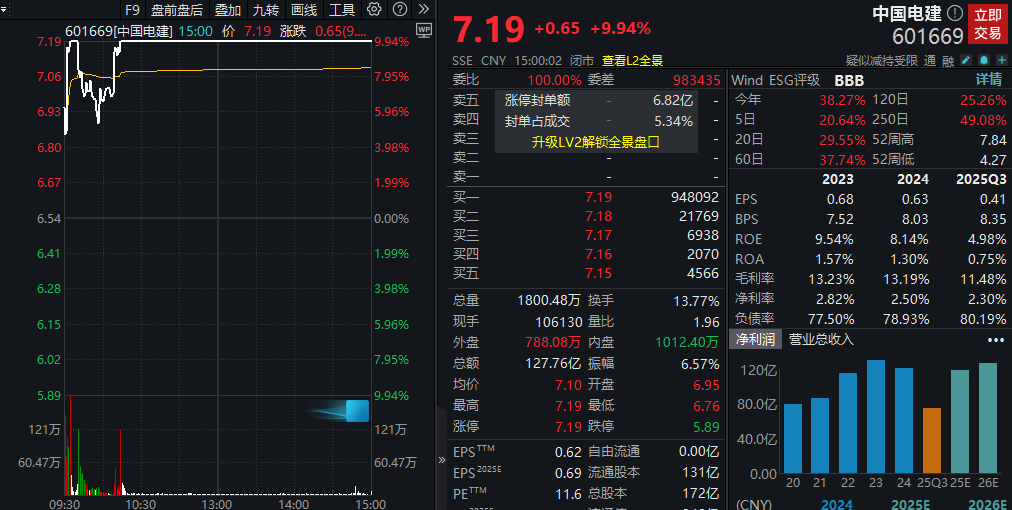Switch to 营业总收入 tab
Screen dimensions: 1012x510
pos(821,339)
